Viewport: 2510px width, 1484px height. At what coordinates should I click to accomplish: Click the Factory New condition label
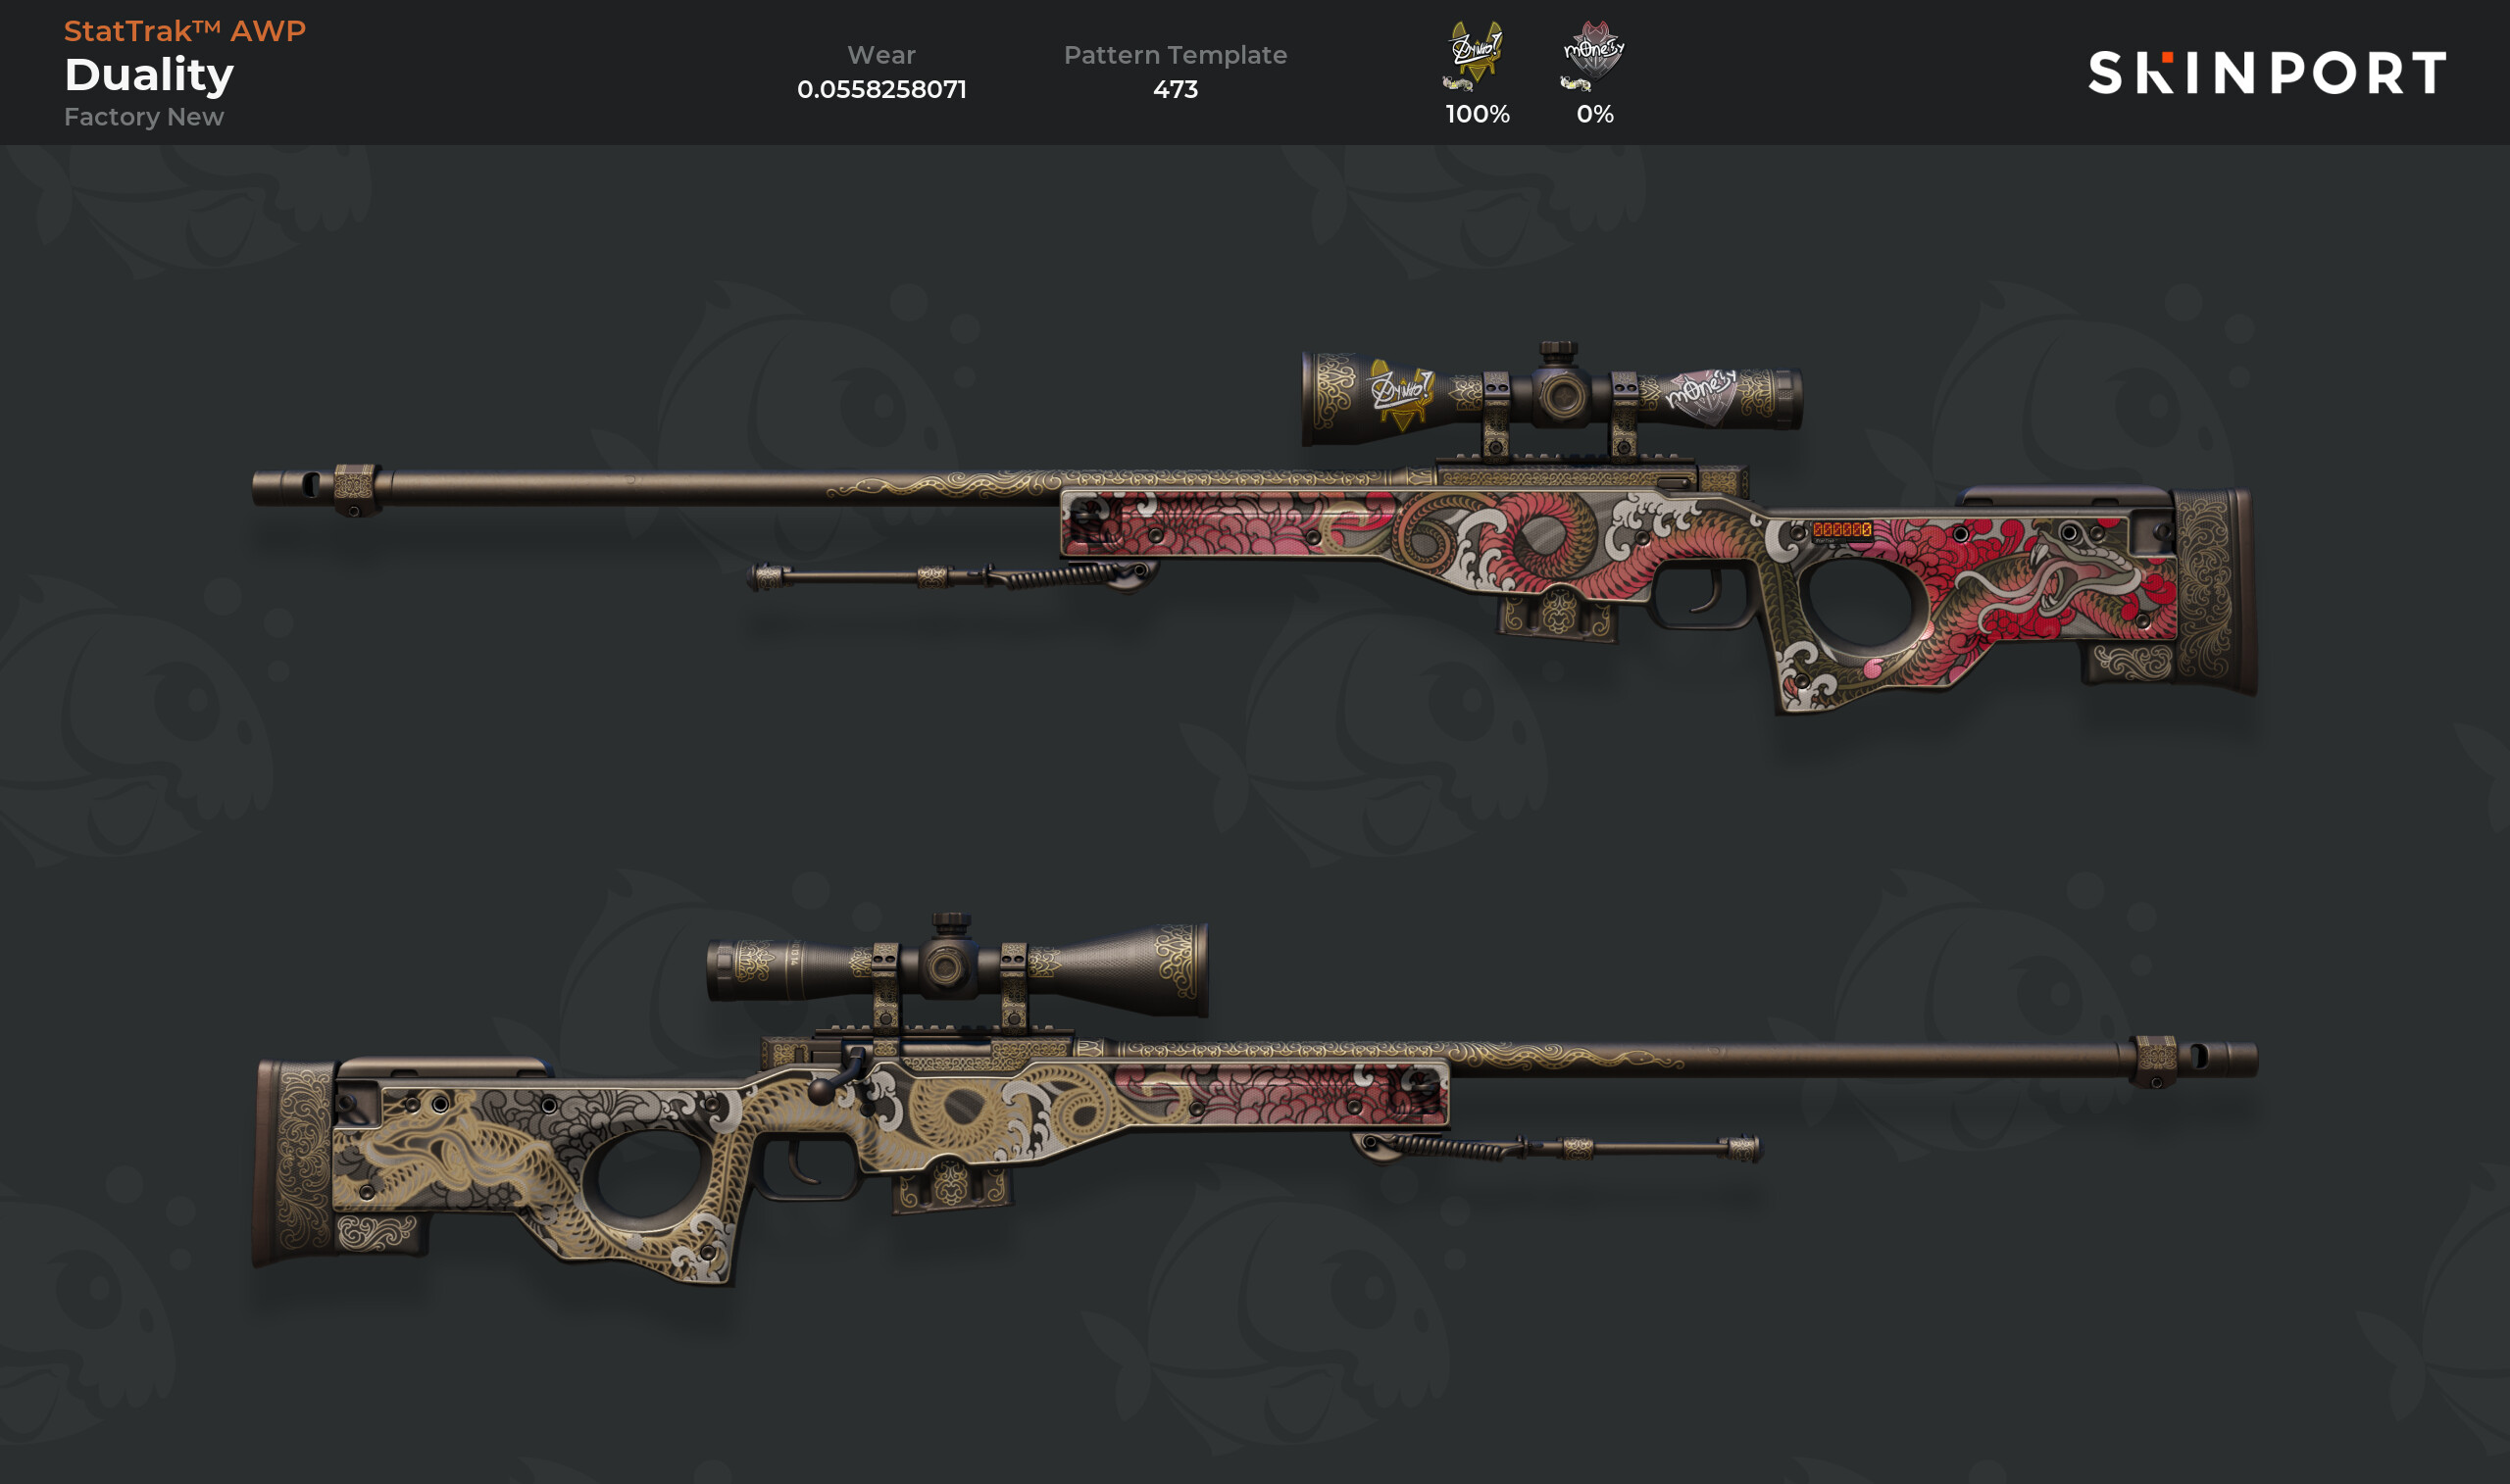[x=144, y=117]
